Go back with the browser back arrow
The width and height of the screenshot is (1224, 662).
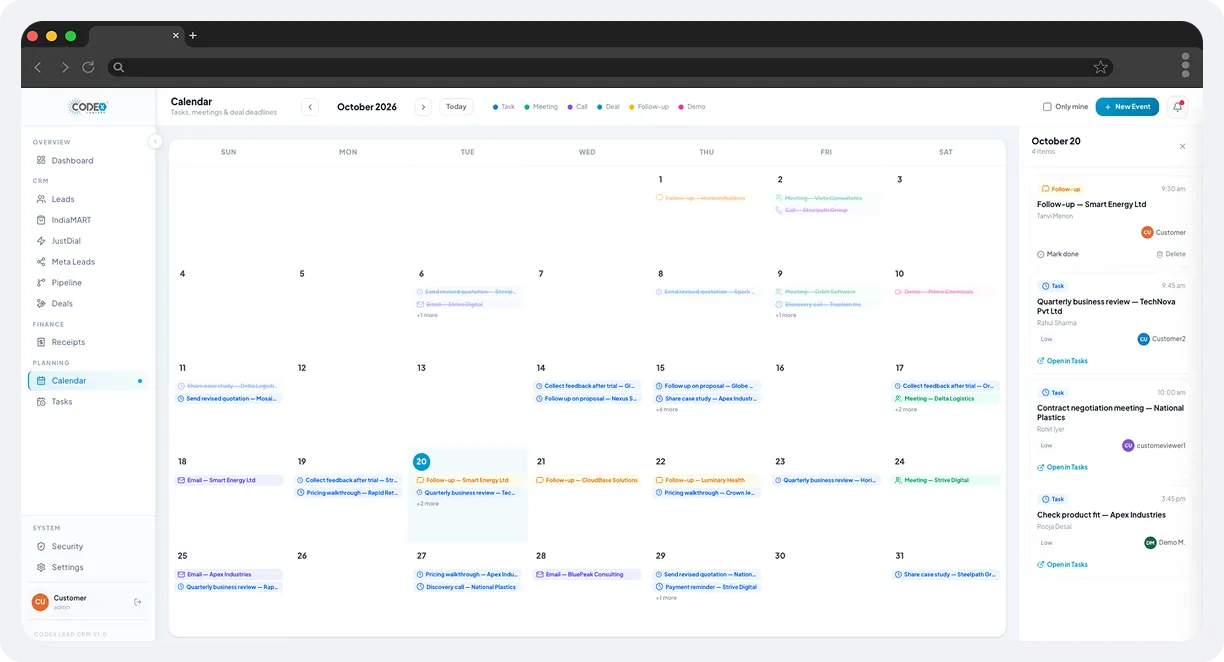tap(38, 67)
